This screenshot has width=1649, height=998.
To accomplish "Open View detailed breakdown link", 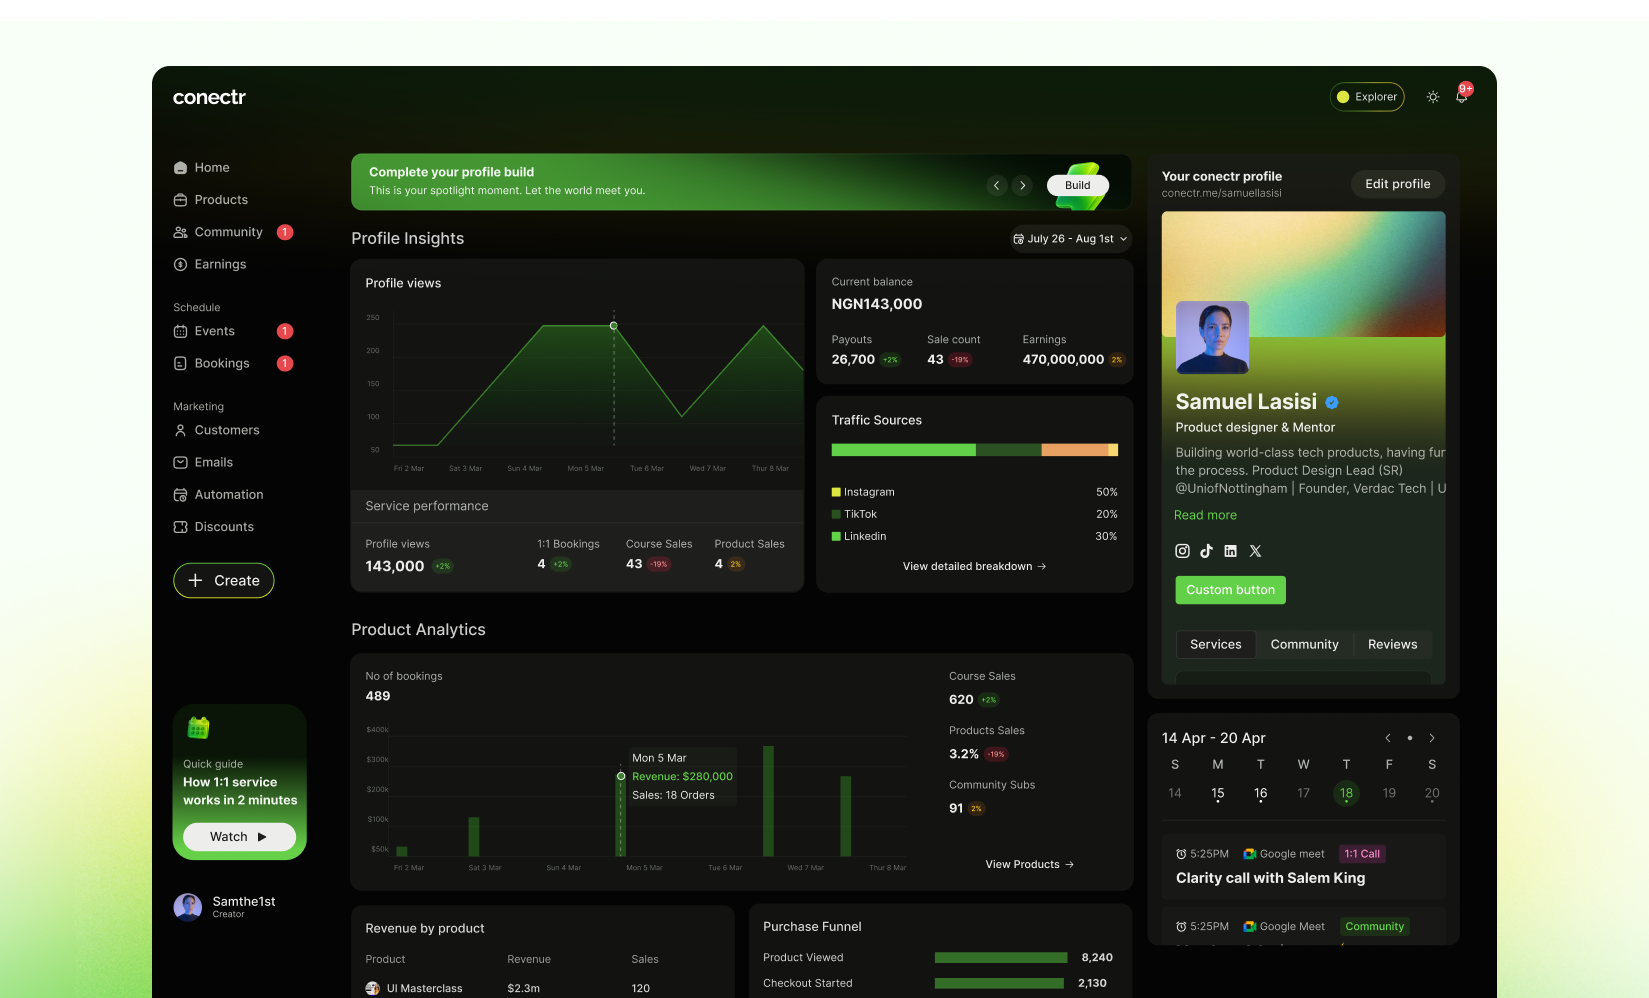I will pos(974,566).
